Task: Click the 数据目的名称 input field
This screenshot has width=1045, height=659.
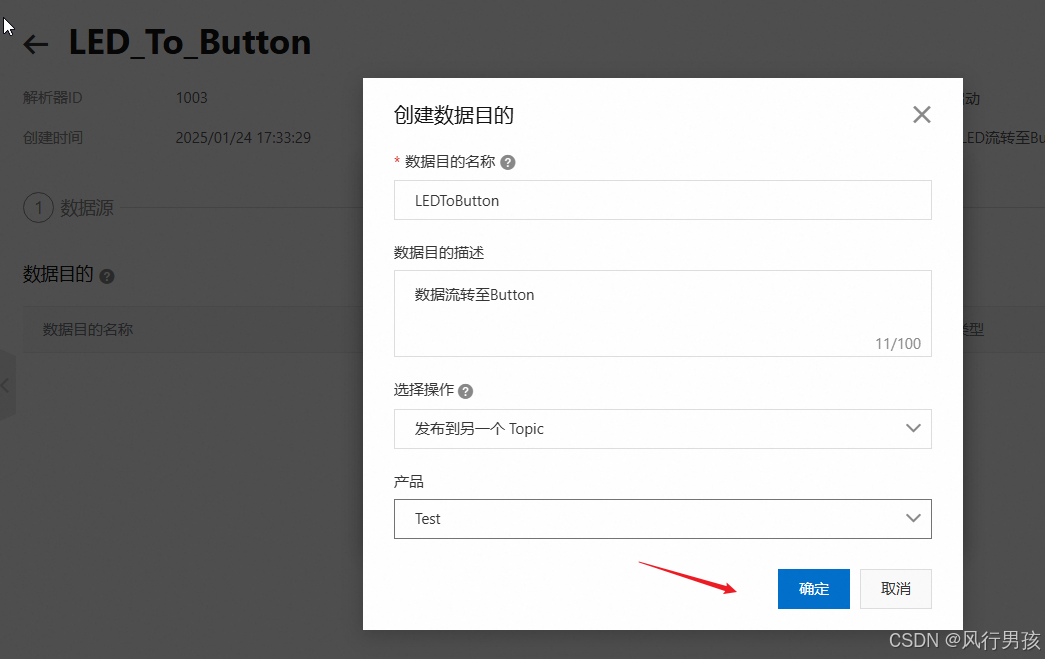Action: point(662,200)
